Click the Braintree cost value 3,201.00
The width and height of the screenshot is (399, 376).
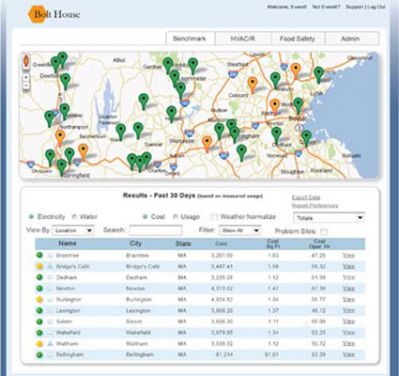(x=222, y=255)
